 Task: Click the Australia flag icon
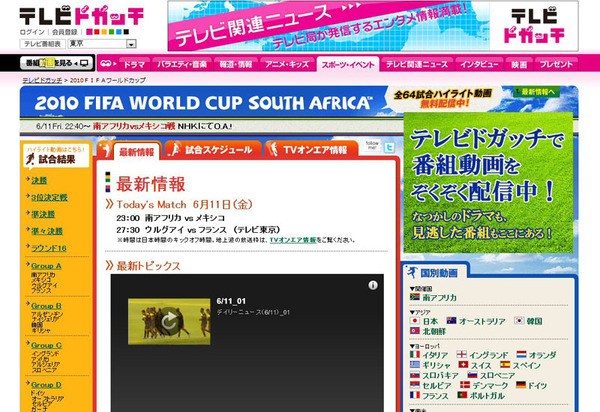pyautogui.click(x=452, y=321)
